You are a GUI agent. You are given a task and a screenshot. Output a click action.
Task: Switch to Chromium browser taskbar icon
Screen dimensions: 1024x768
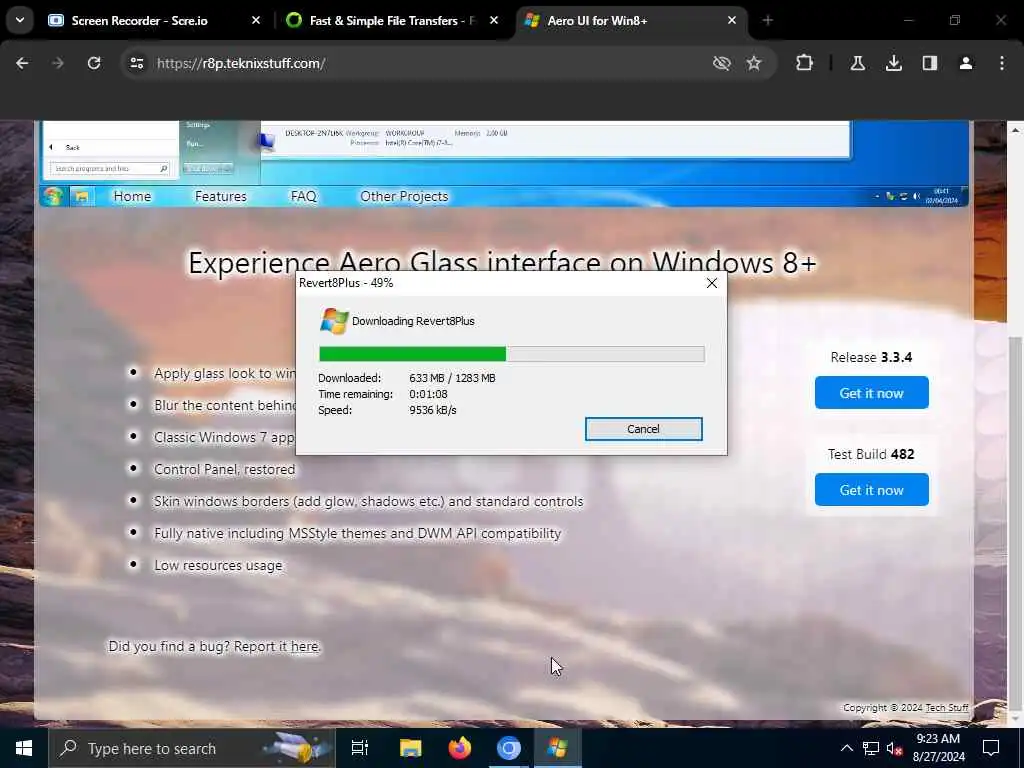point(509,748)
